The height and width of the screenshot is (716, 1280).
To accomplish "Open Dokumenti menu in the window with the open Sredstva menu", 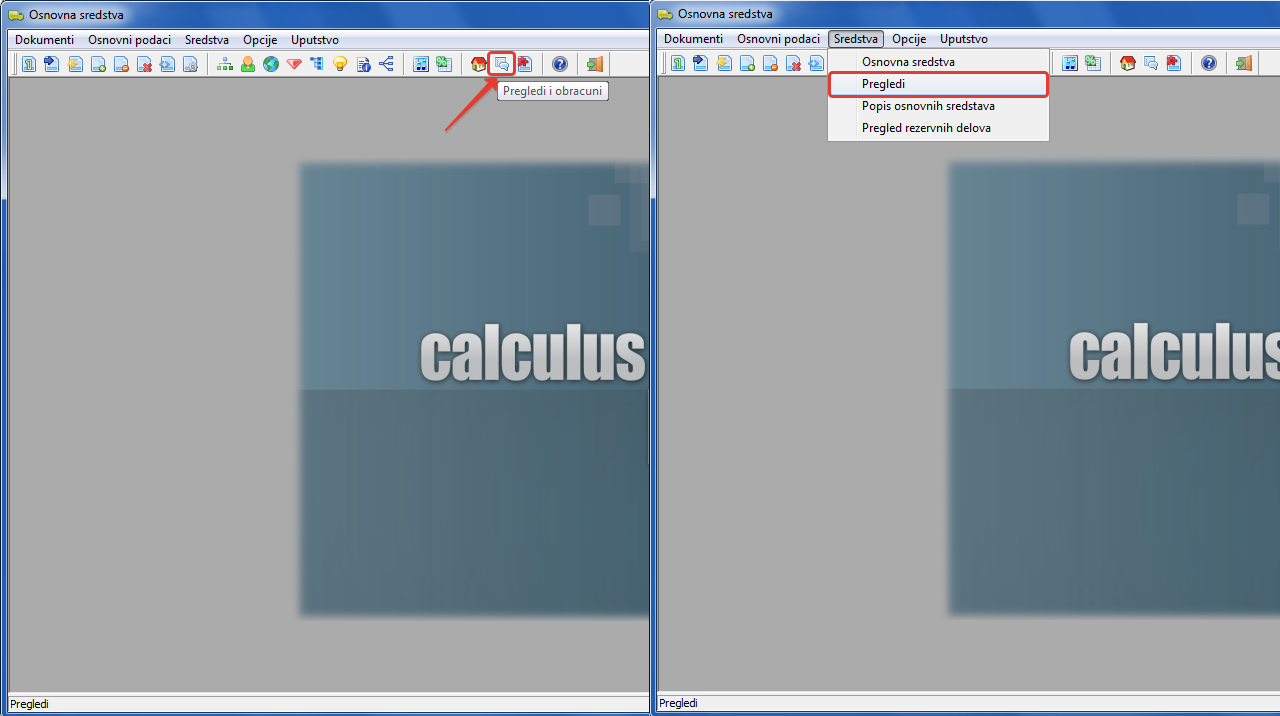I will click(x=693, y=39).
